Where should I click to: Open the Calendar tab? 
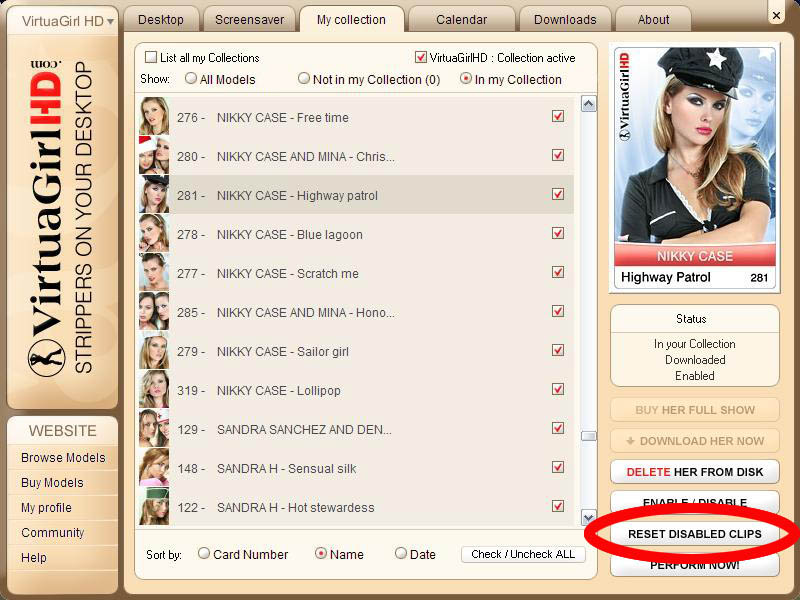coord(461,20)
